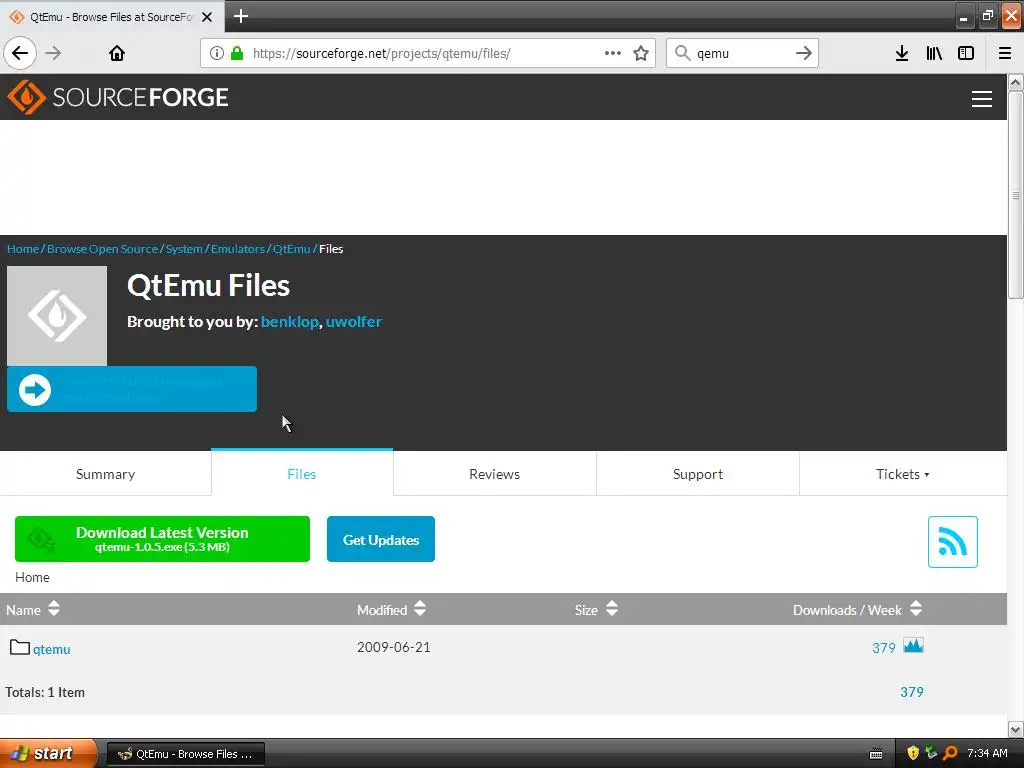
Task: Click the browser forward arrow
Action: 54,53
